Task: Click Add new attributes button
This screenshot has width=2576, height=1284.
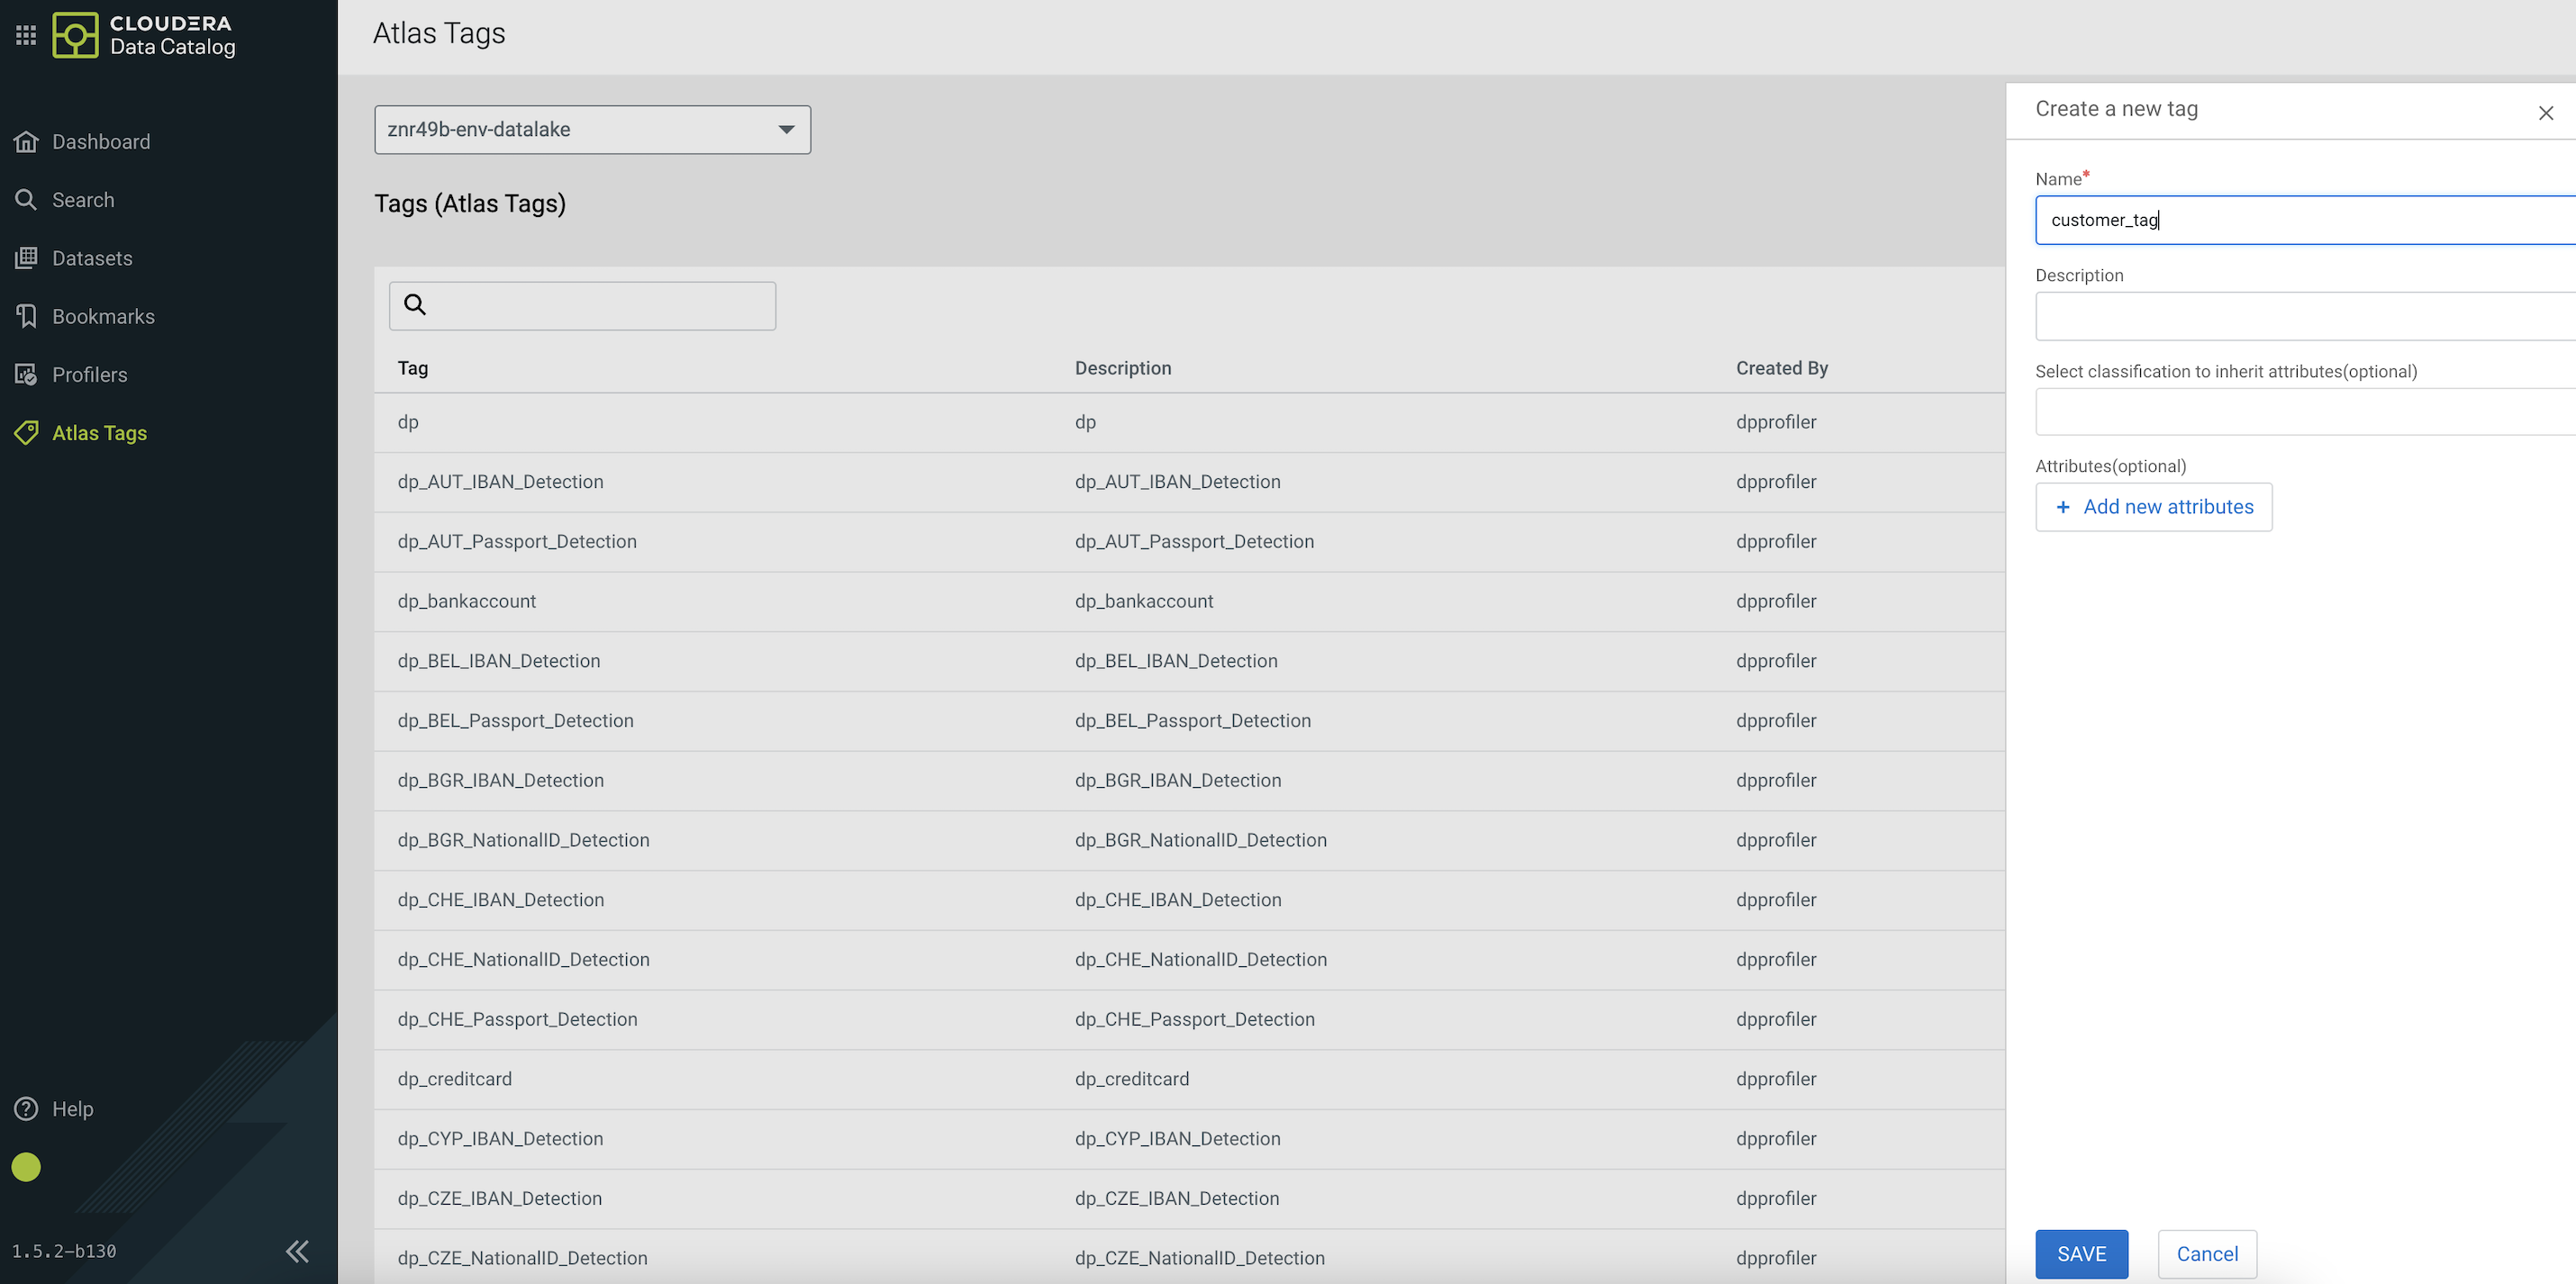Action: coord(2153,507)
